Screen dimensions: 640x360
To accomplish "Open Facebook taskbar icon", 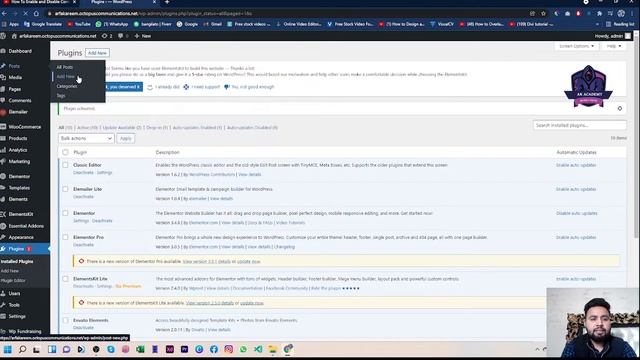I will [x=213, y=349].
